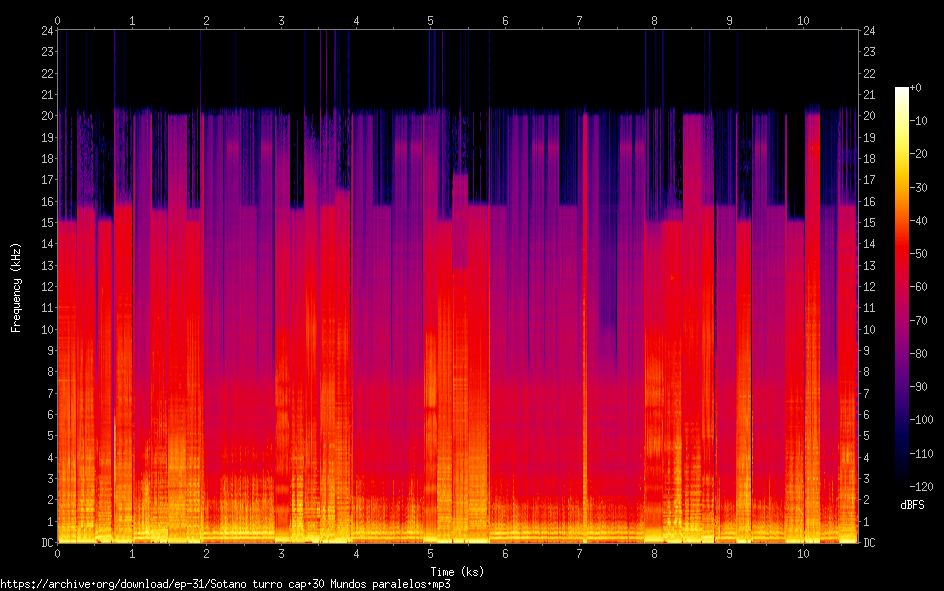Click the "-70" color scale label

click(918, 321)
